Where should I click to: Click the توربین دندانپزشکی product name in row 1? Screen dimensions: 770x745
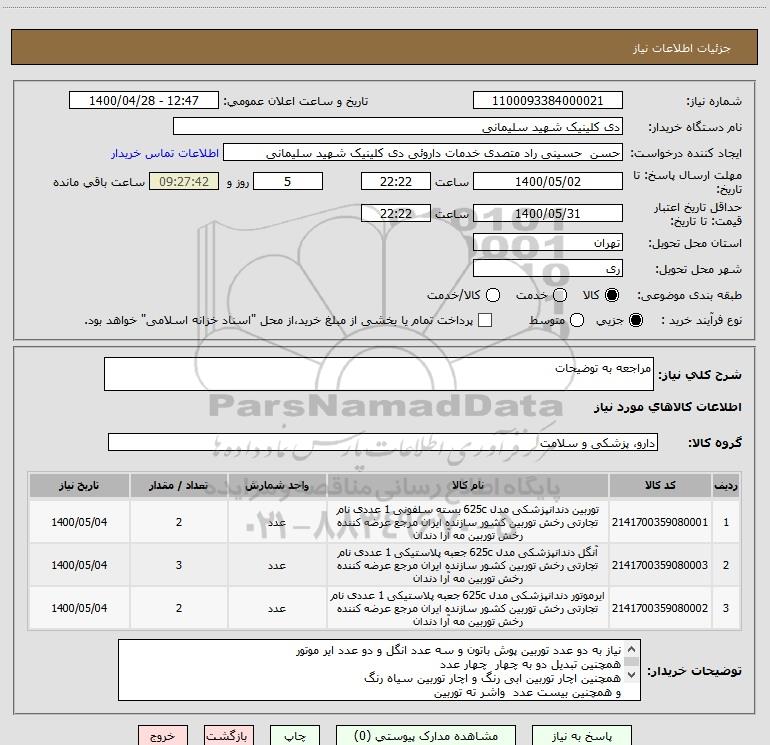pos(468,522)
